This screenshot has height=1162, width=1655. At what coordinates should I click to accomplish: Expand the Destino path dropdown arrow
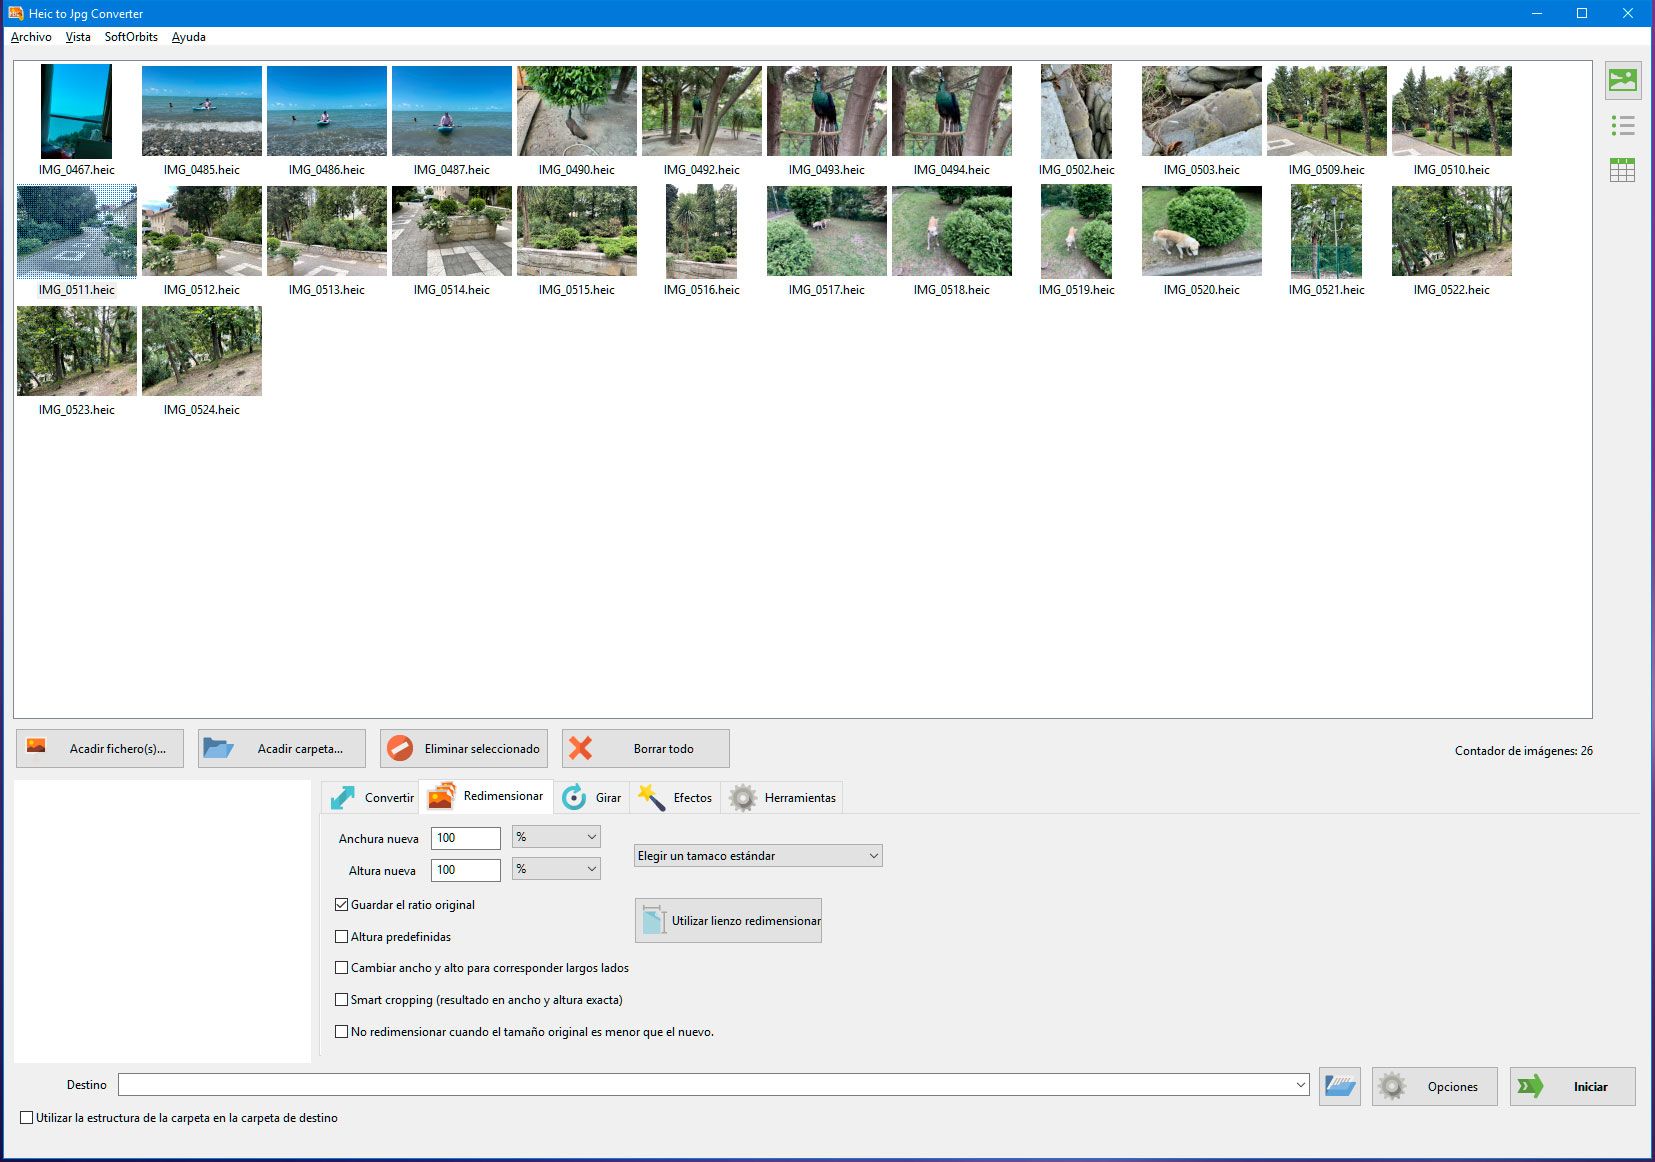[x=1300, y=1085]
